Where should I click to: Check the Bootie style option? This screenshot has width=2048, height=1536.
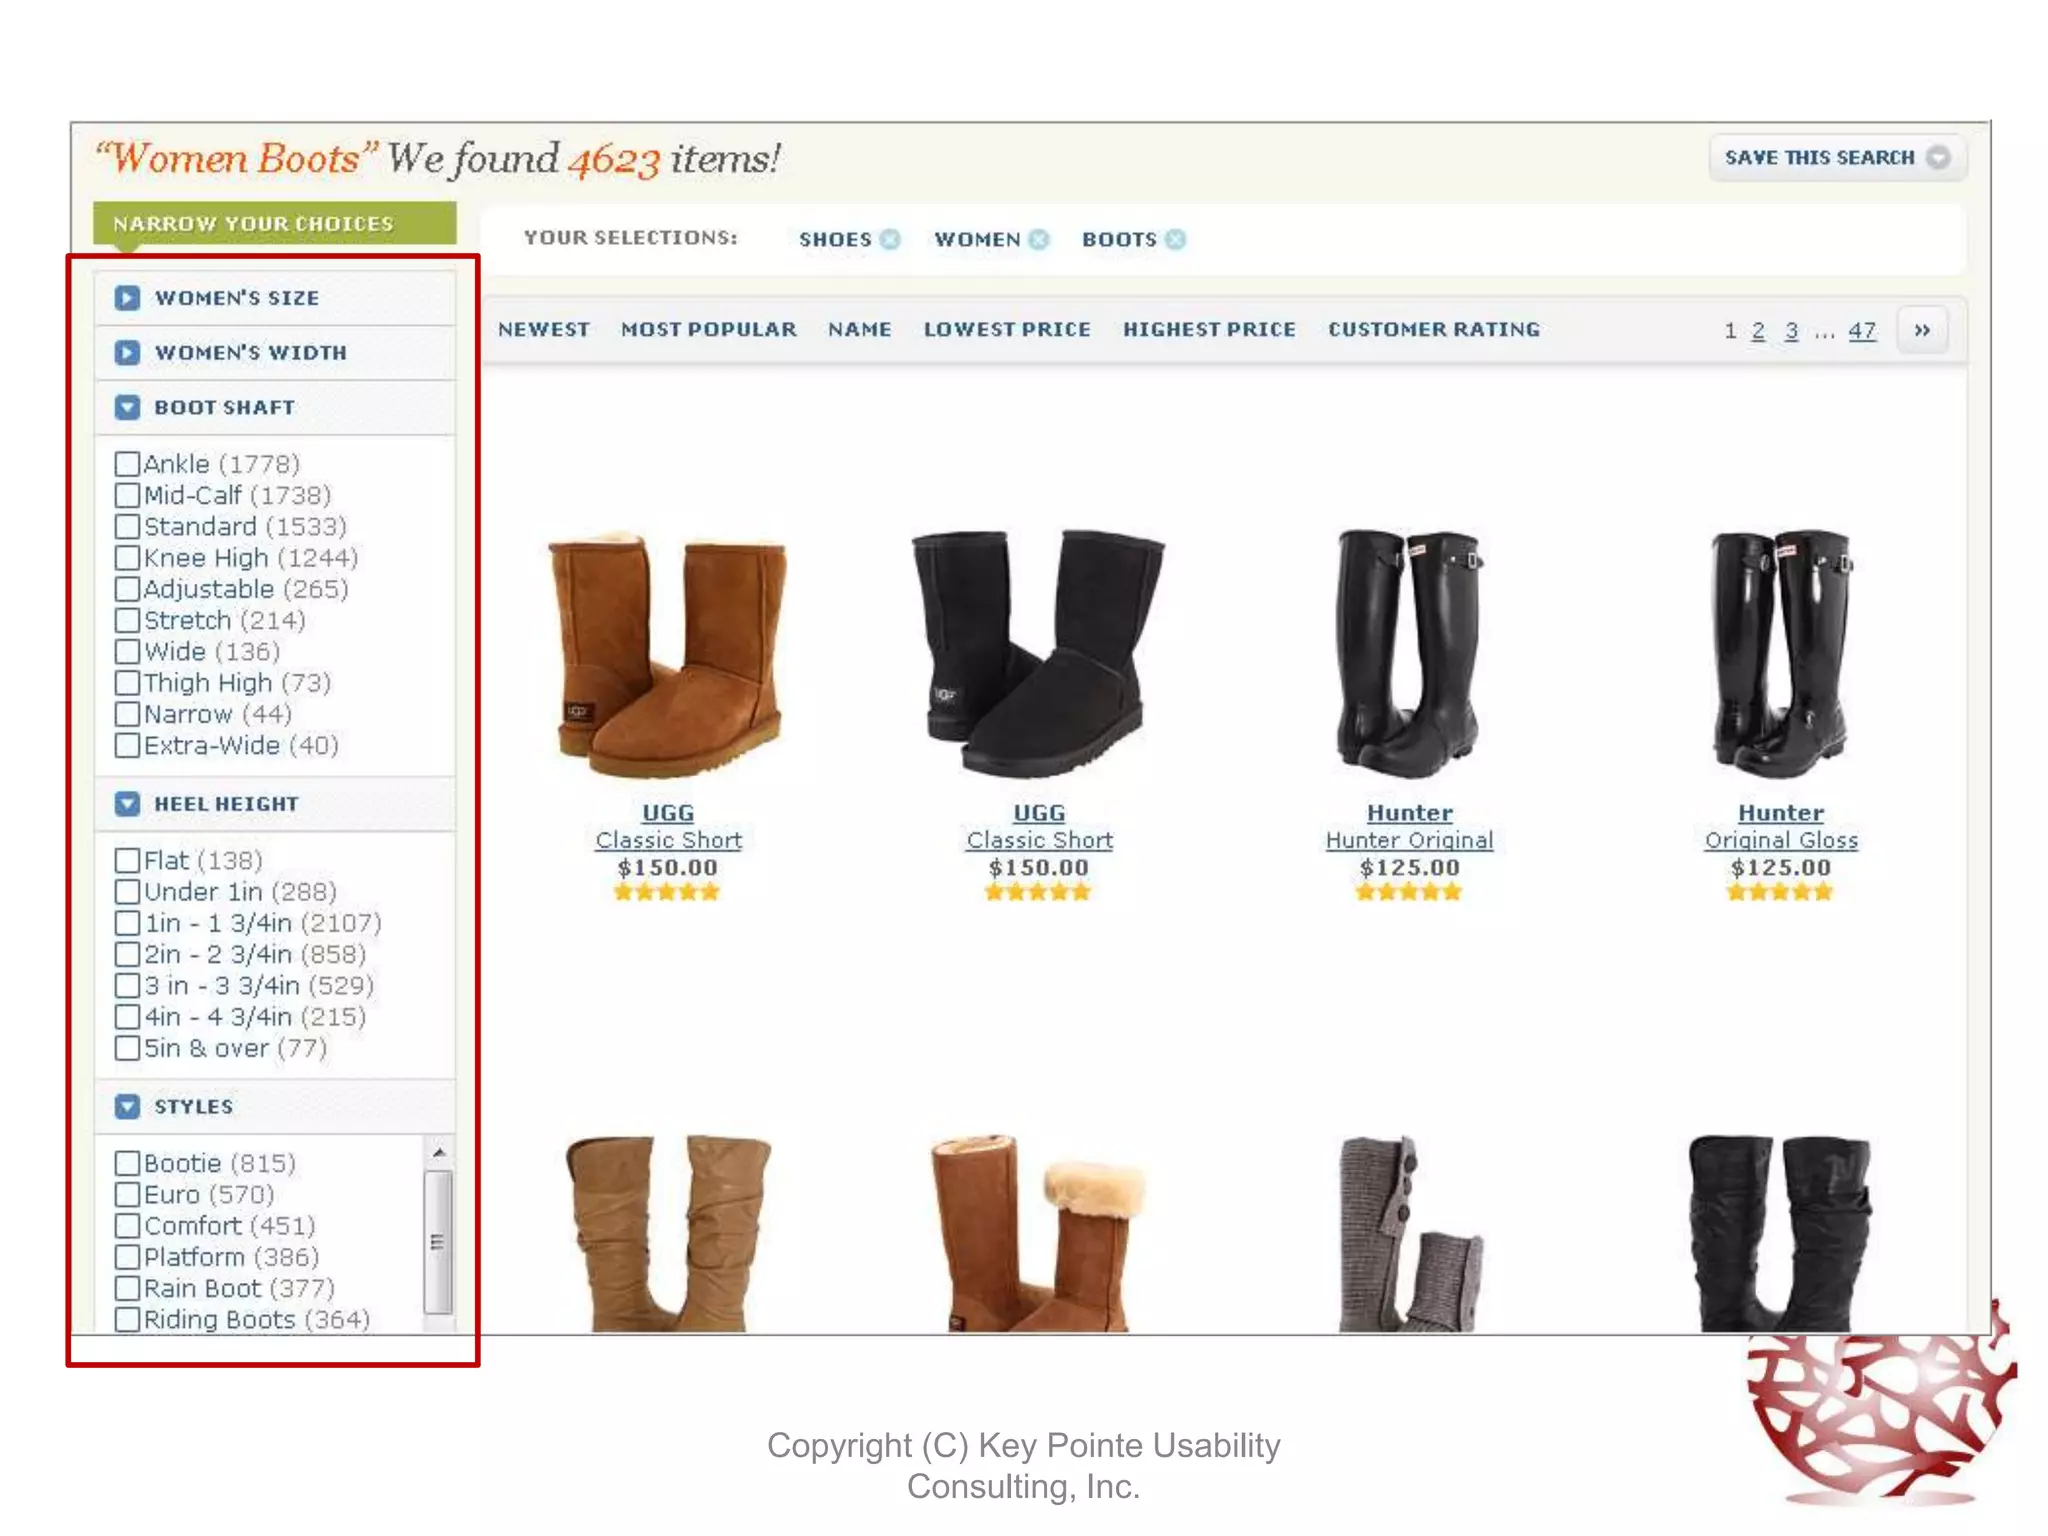coord(127,1163)
